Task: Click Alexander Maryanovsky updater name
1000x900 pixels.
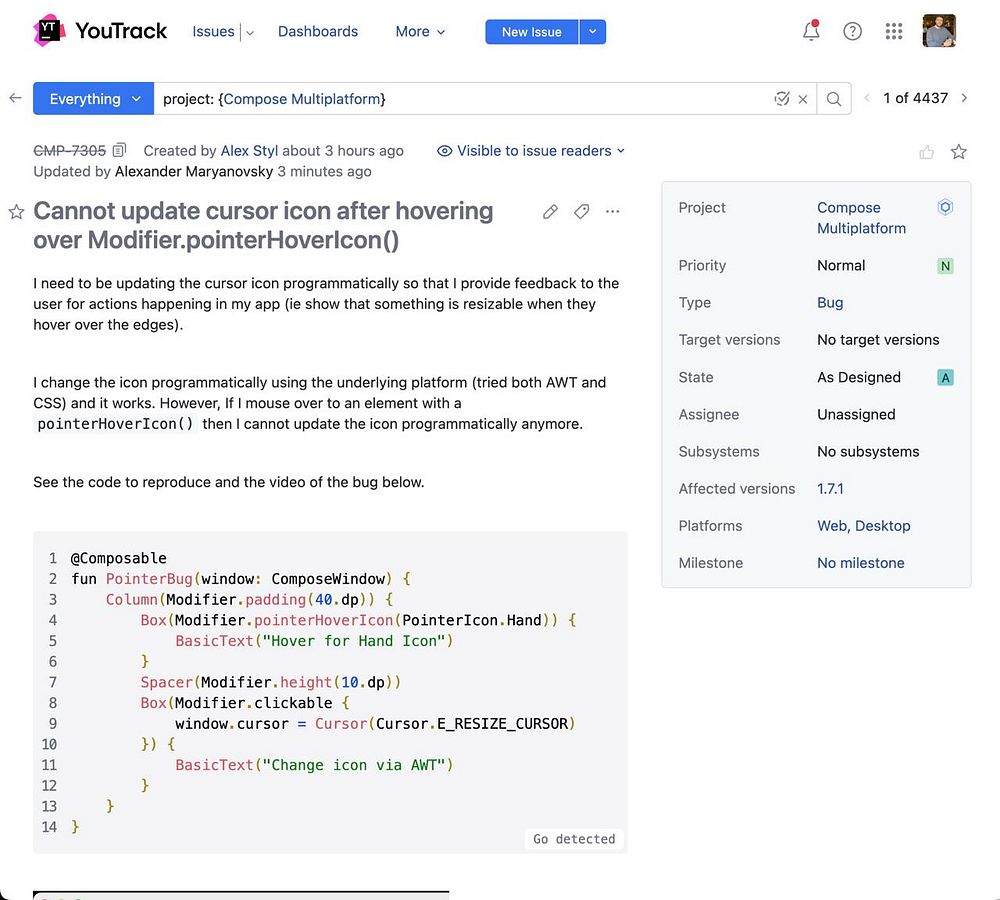Action: pyautogui.click(x=194, y=172)
